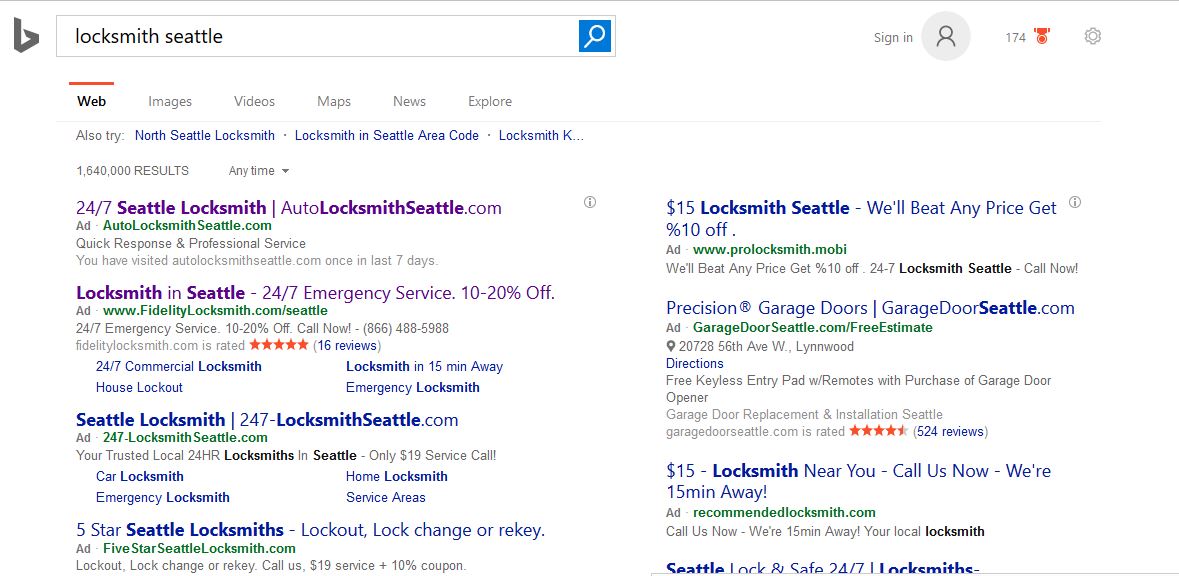
Task: Open 5 Star Seattle Locksmiths result
Action: coord(311,530)
